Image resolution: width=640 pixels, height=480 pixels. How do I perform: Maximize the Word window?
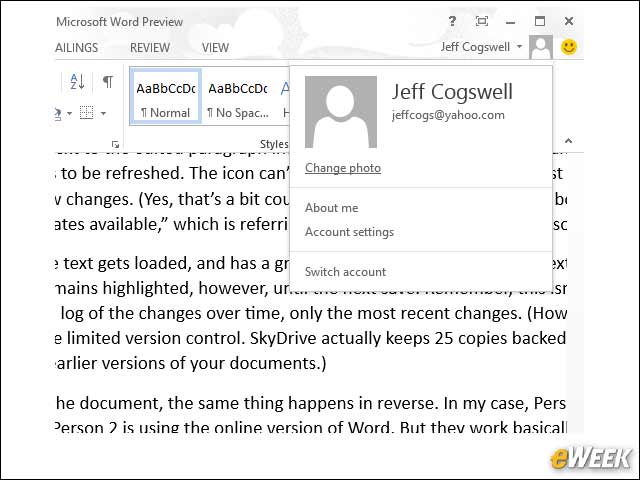[540, 21]
